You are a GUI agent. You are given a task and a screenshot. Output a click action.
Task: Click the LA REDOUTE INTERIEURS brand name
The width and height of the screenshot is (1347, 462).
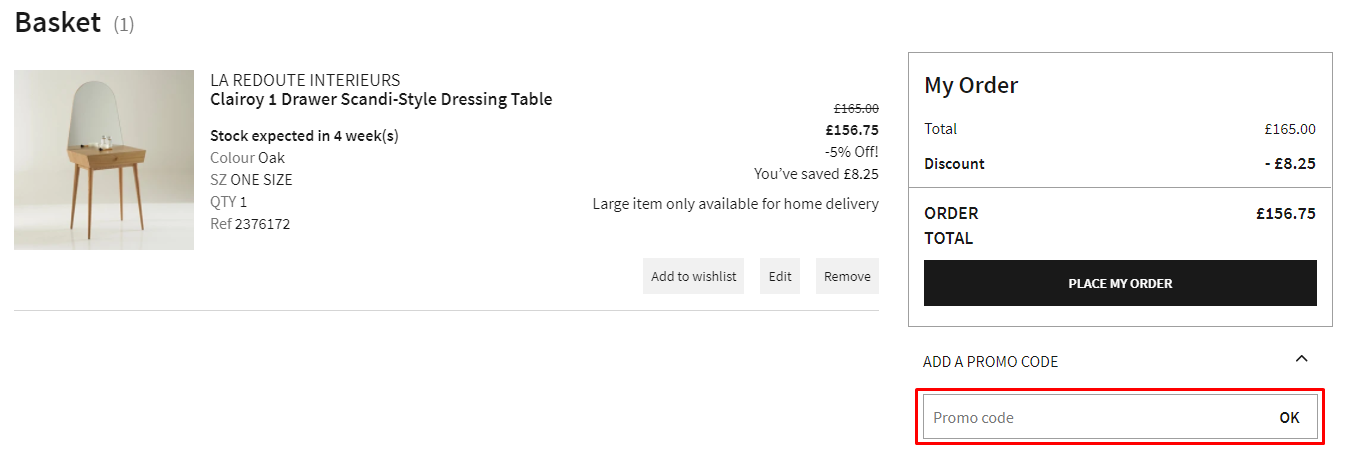tap(305, 80)
